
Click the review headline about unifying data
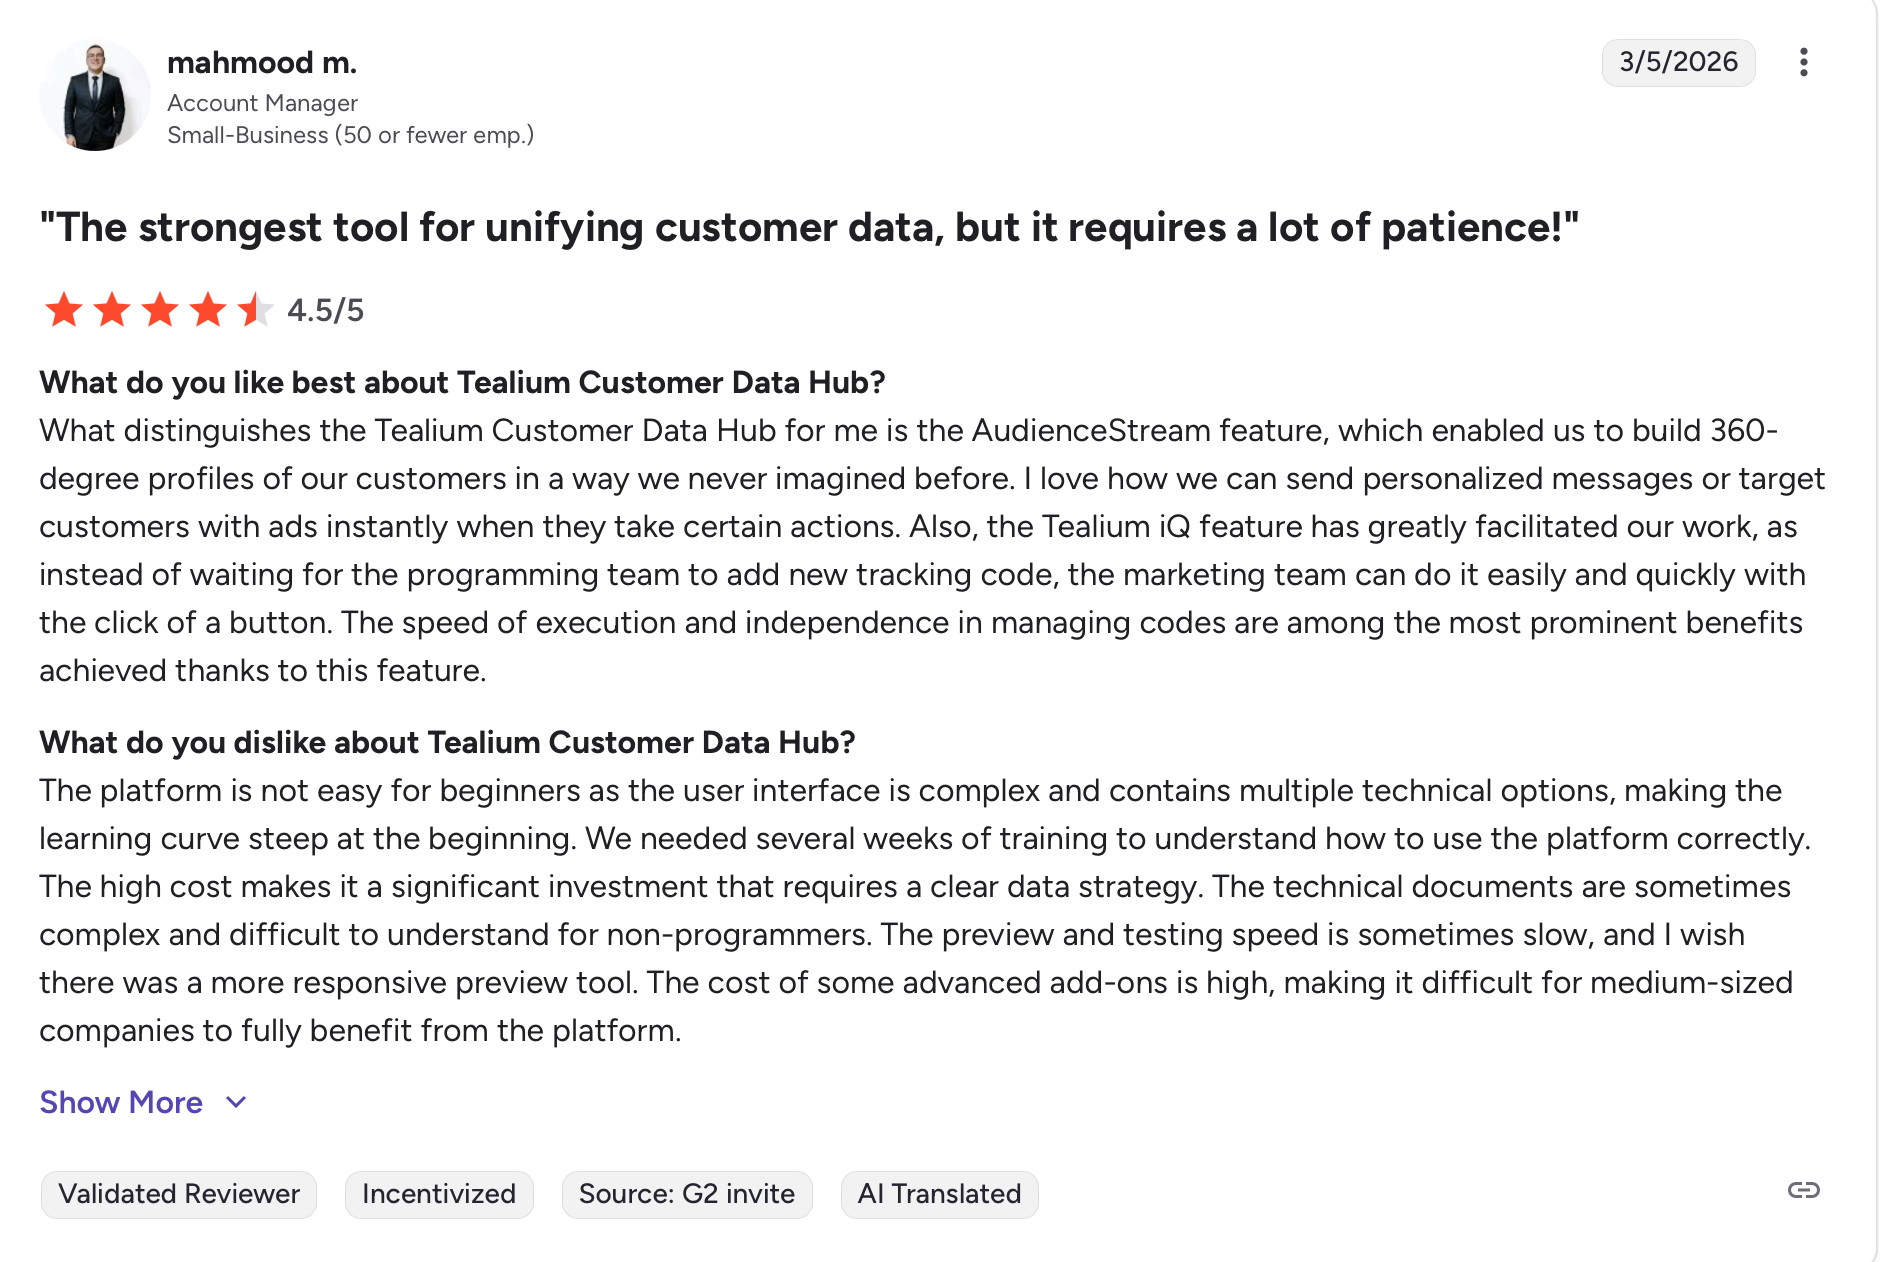tap(808, 228)
